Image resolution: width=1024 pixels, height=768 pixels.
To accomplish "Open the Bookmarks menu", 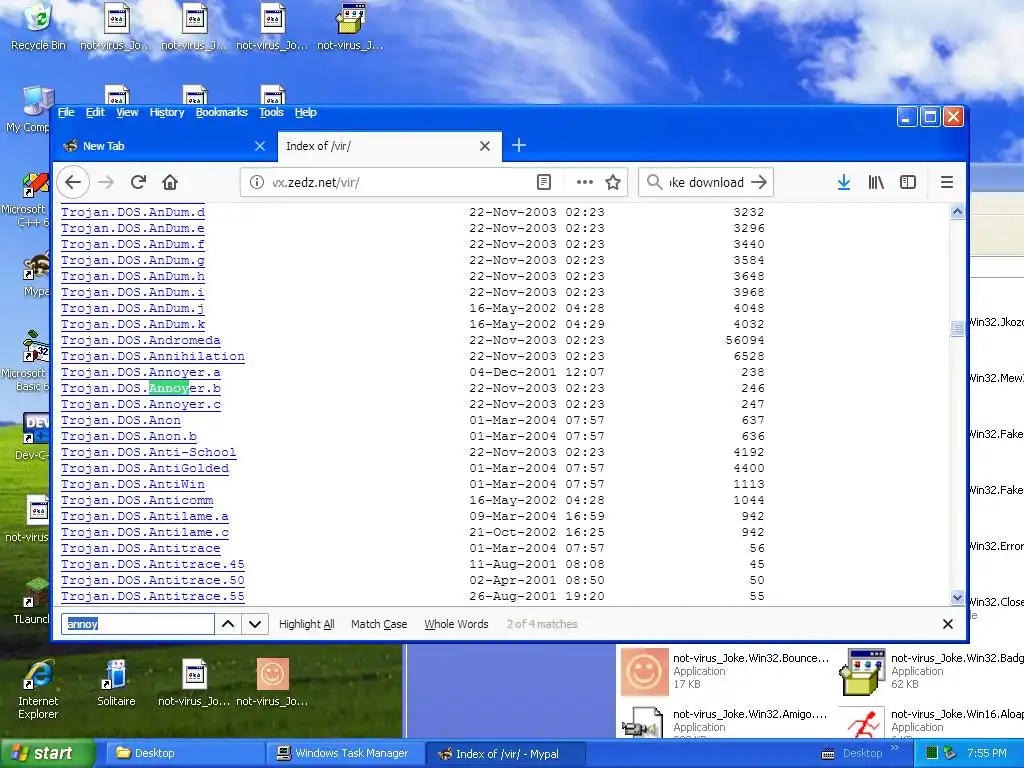I will (x=221, y=112).
